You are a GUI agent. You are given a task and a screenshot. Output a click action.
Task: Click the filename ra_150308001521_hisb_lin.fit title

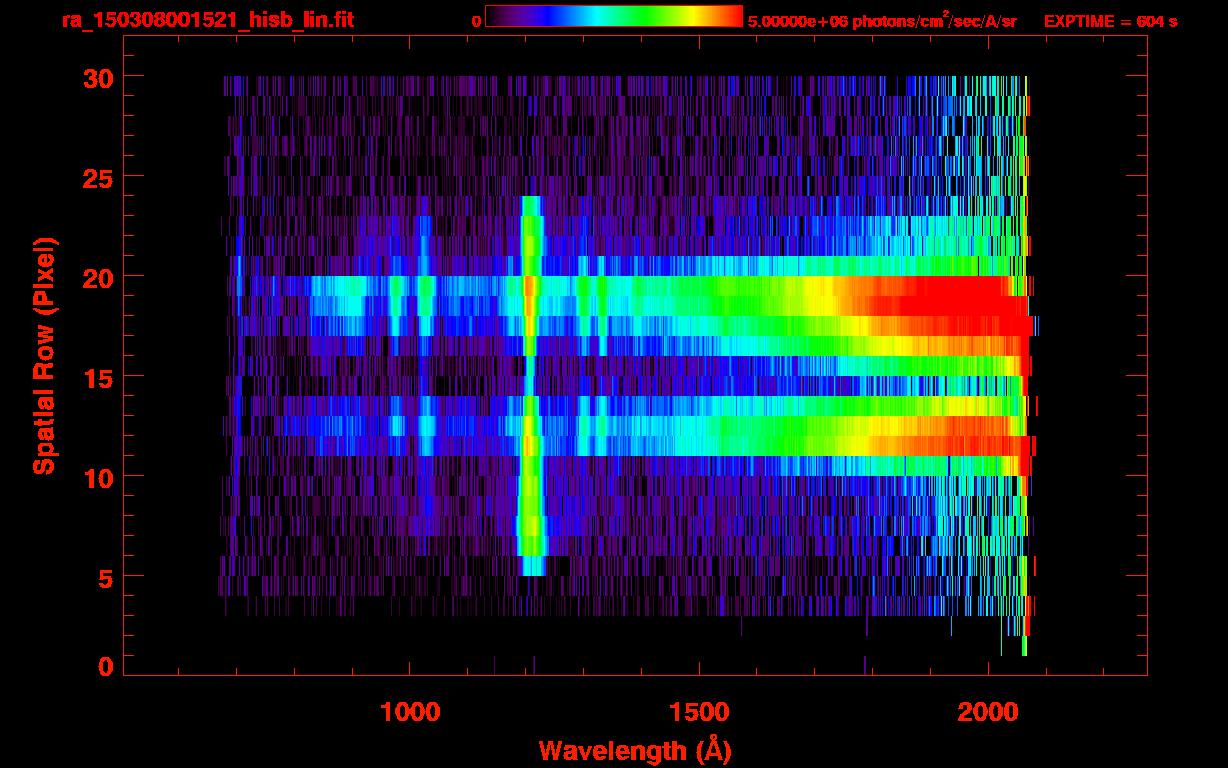coord(207,20)
